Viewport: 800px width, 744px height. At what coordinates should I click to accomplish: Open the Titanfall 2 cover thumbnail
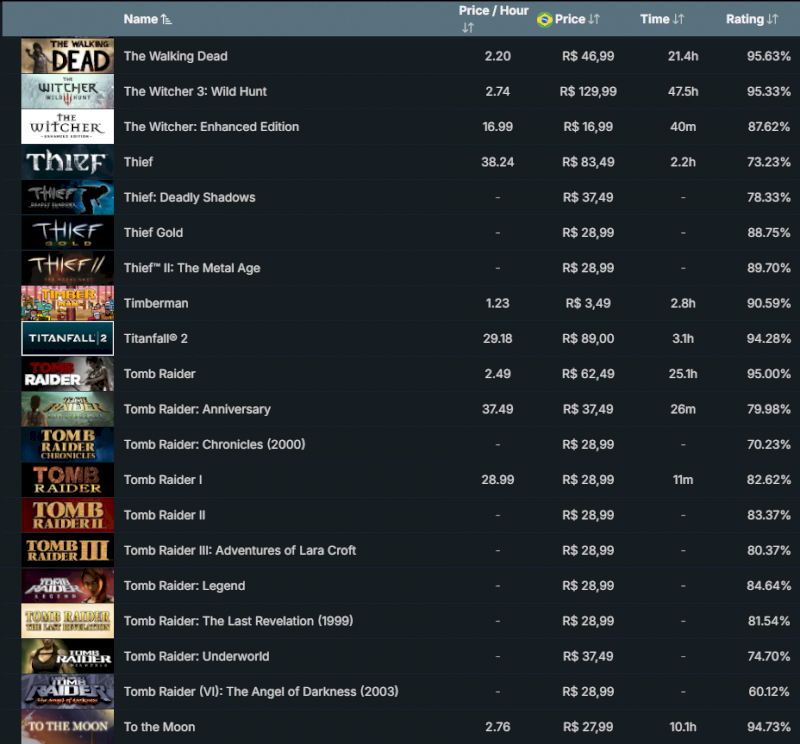[x=67, y=338]
